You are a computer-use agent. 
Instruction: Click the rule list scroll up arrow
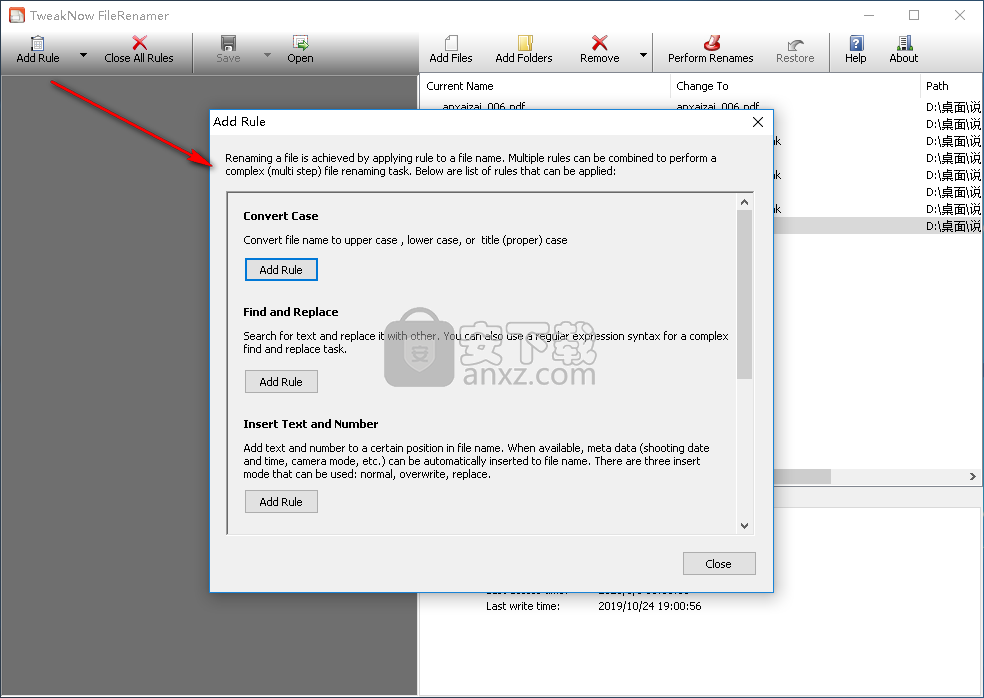pyautogui.click(x=744, y=202)
